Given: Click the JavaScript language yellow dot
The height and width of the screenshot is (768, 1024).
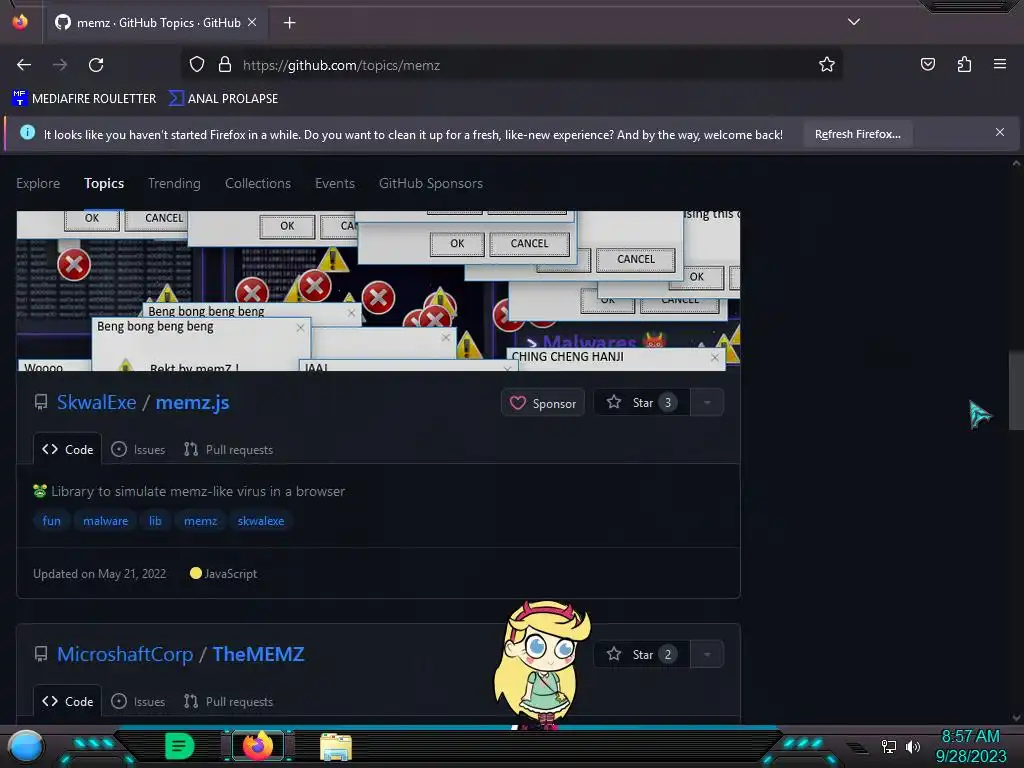Looking at the screenshot, I should [195, 573].
